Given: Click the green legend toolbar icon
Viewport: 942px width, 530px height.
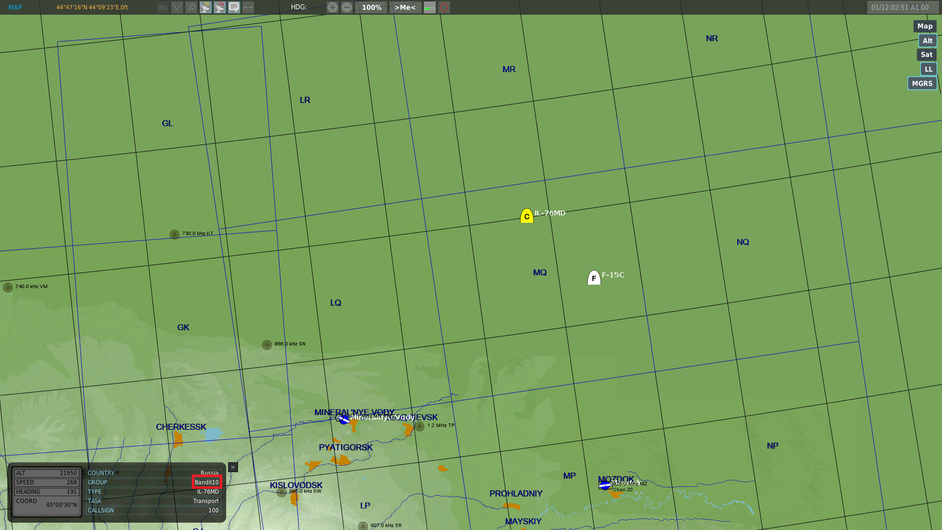Looking at the screenshot, I should point(430,7).
